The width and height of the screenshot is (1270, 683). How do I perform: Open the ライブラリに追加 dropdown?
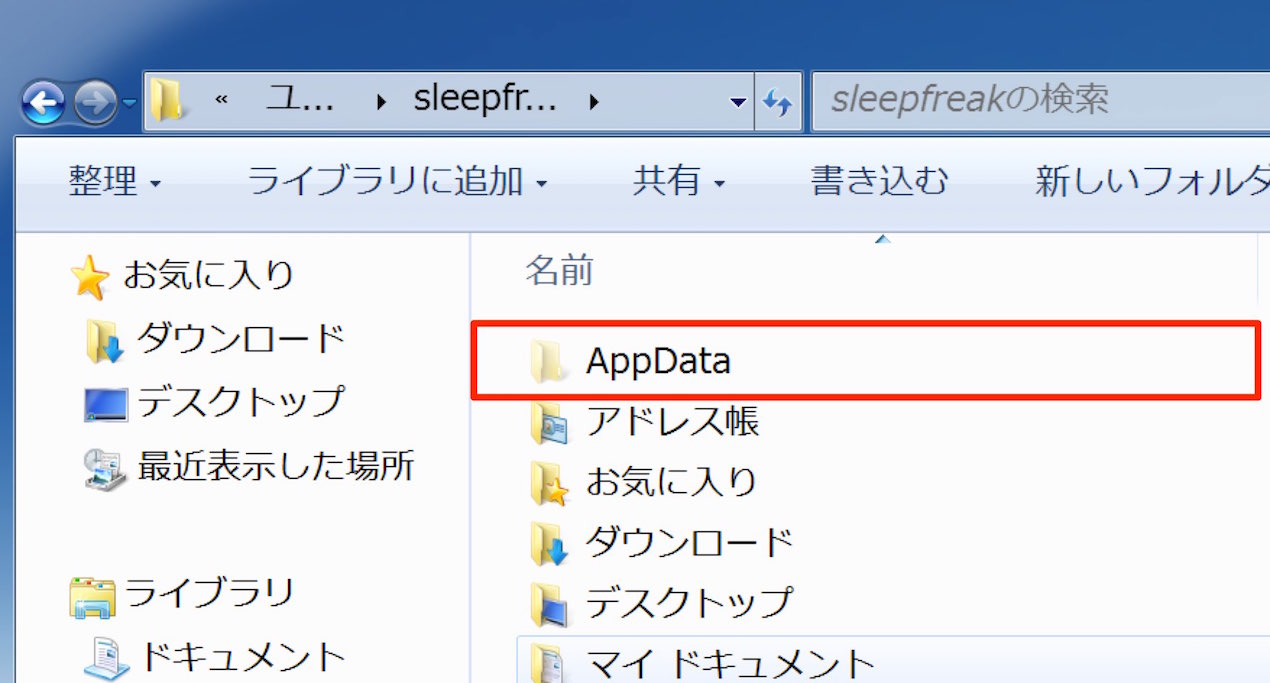point(397,182)
